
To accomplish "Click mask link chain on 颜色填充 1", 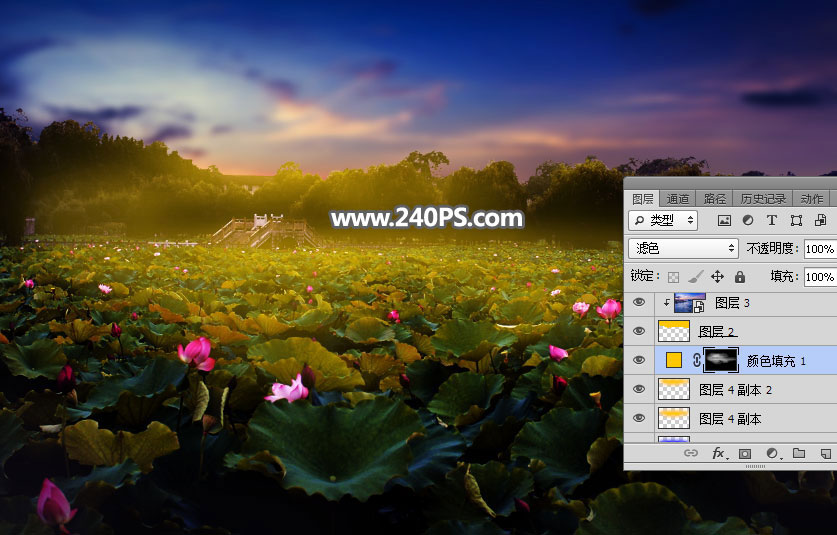I will tap(696, 360).
